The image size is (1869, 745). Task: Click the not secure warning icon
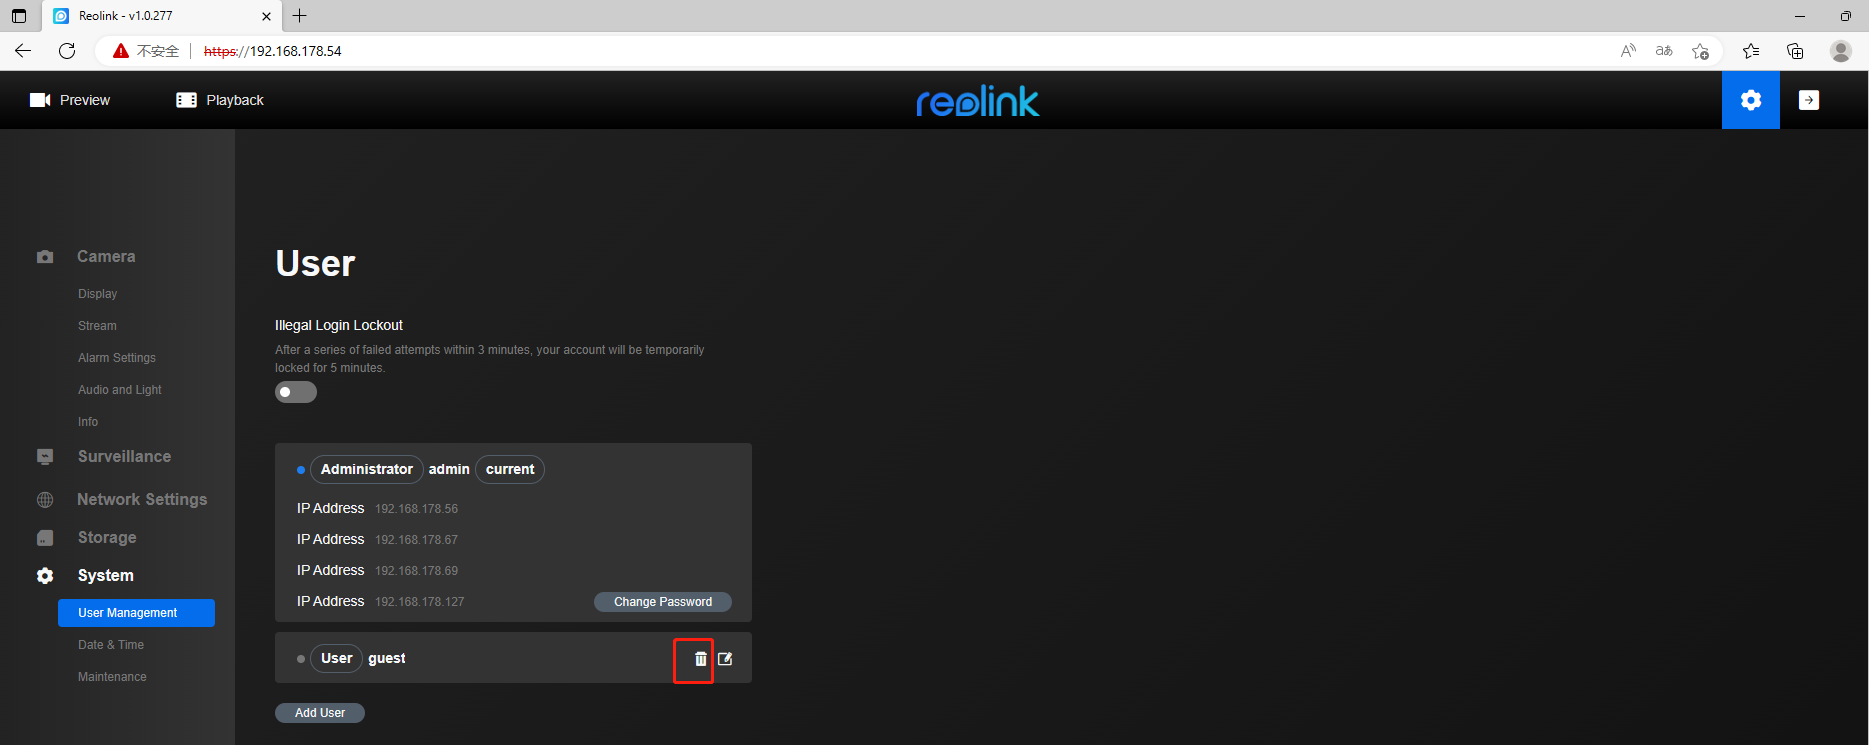121,51
